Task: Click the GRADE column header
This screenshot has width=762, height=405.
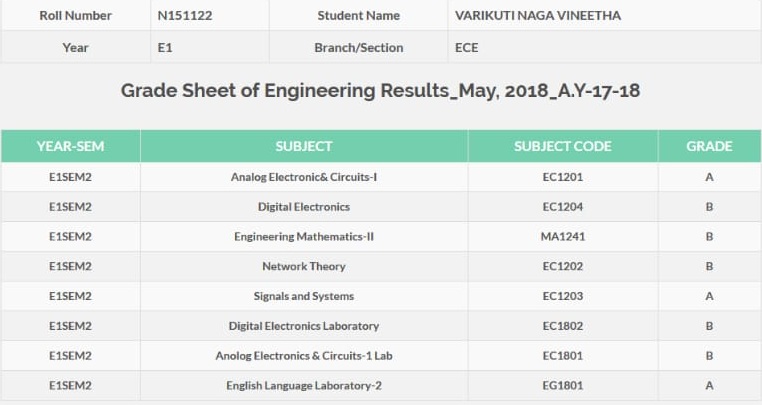Action: (709, 146)
